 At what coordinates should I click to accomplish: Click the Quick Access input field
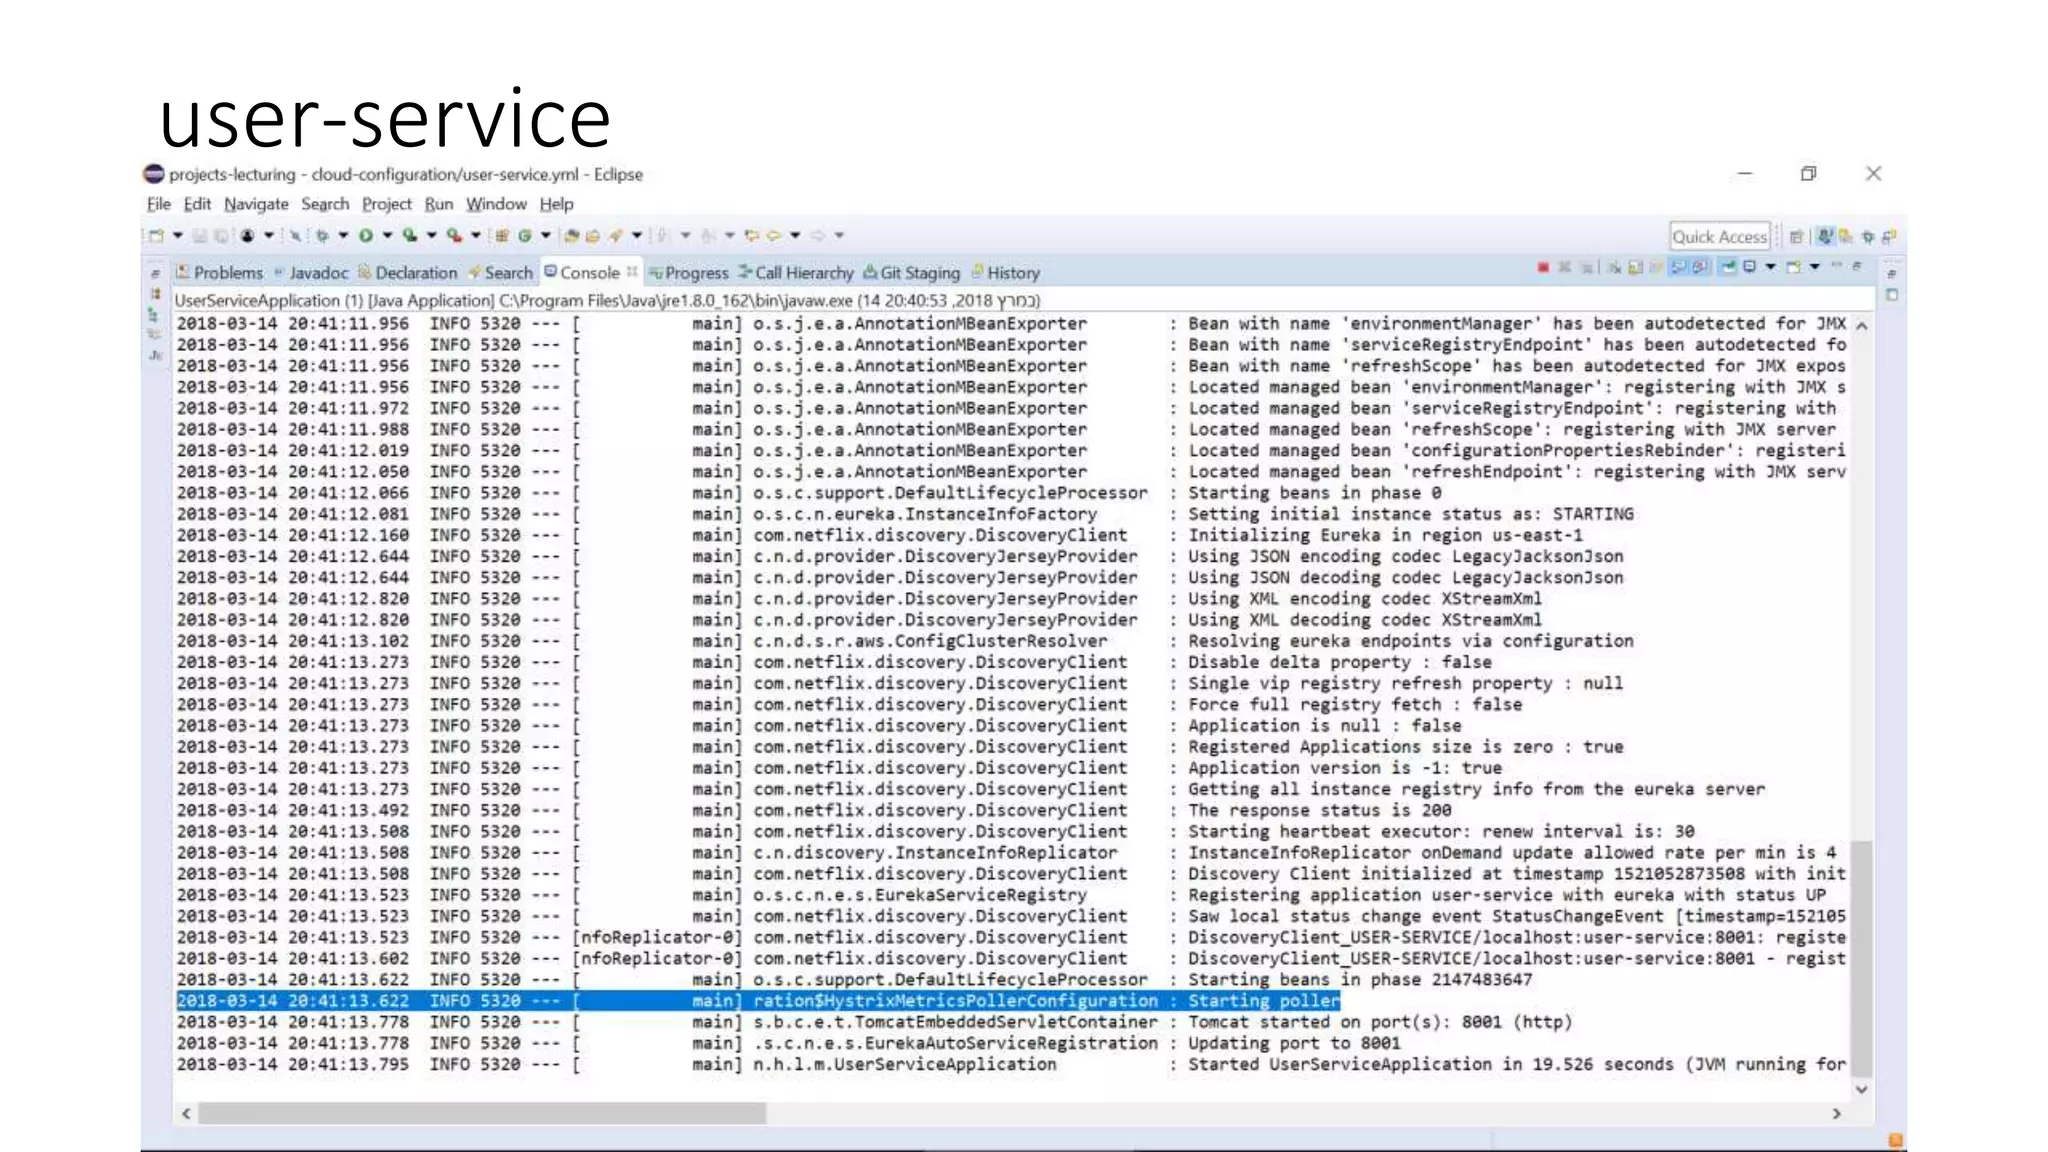(1719, 237)
